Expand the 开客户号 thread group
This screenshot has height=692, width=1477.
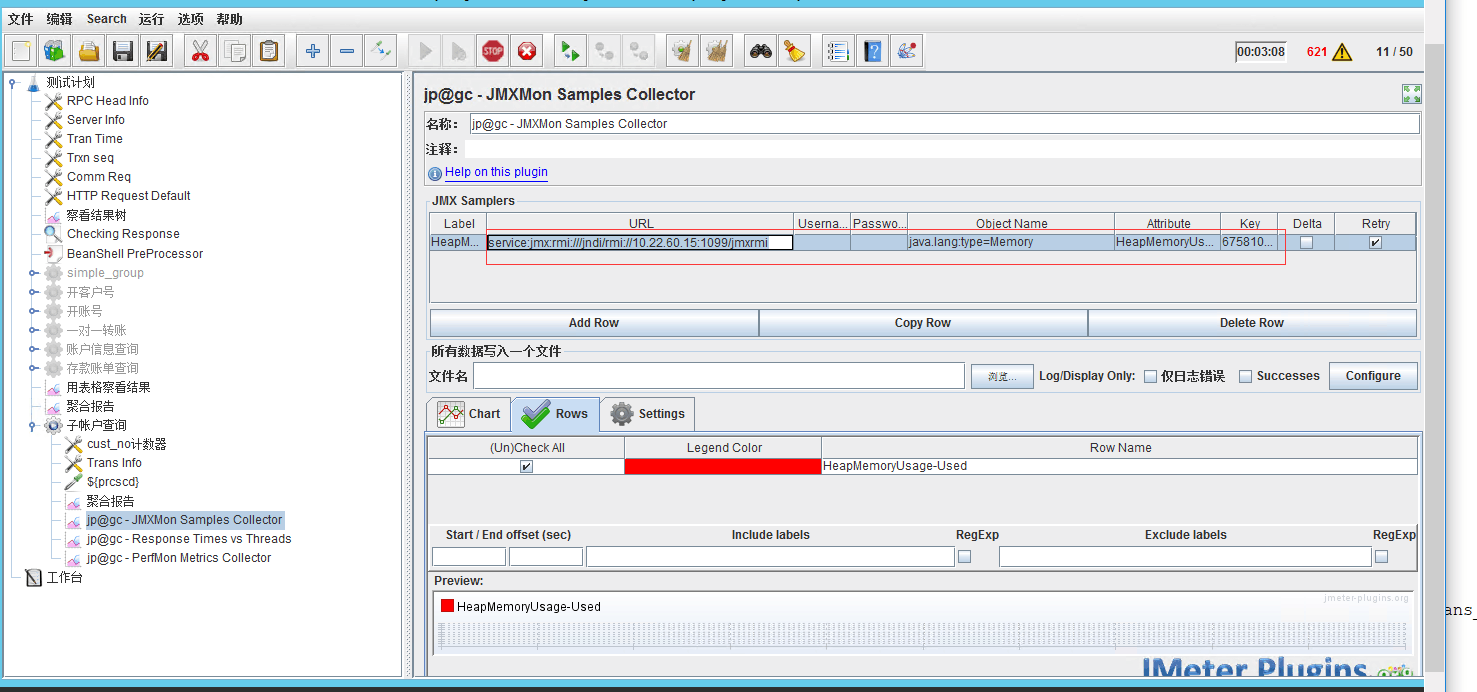33,292
